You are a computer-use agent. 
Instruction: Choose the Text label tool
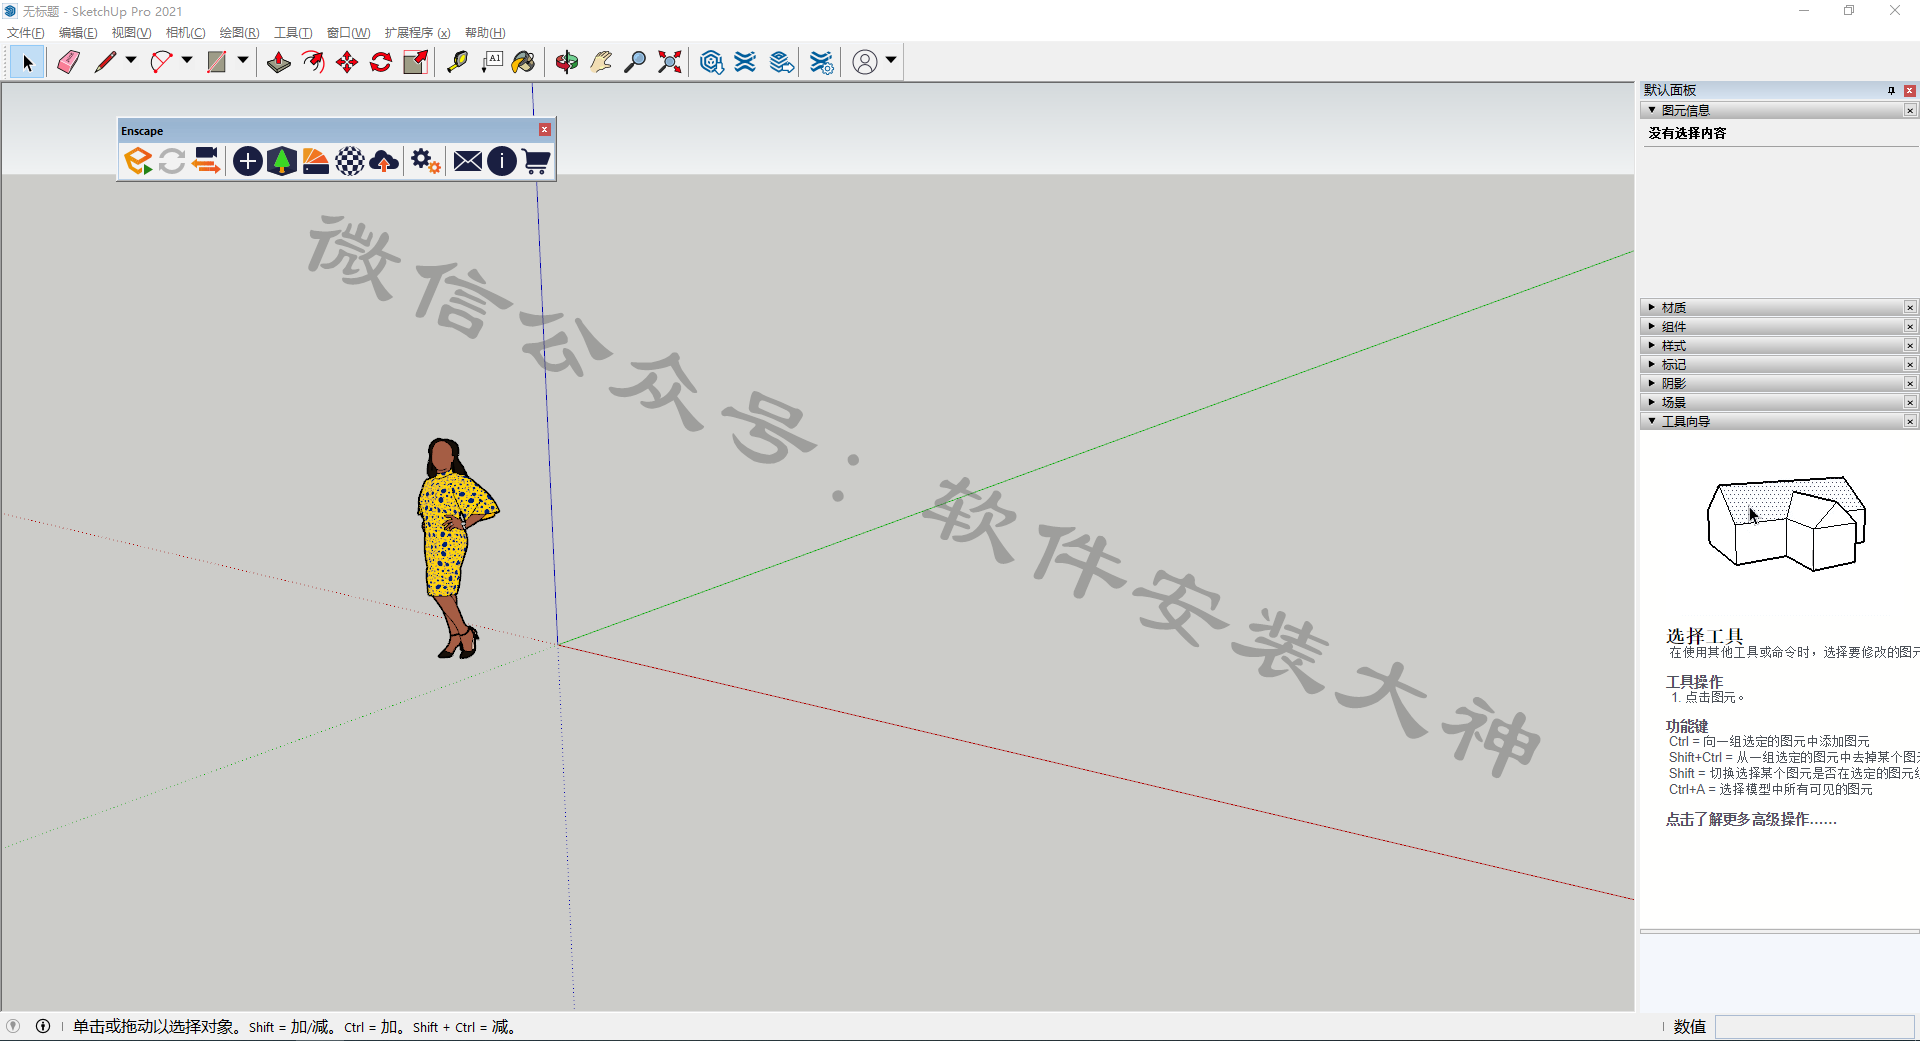coord(491,62)
